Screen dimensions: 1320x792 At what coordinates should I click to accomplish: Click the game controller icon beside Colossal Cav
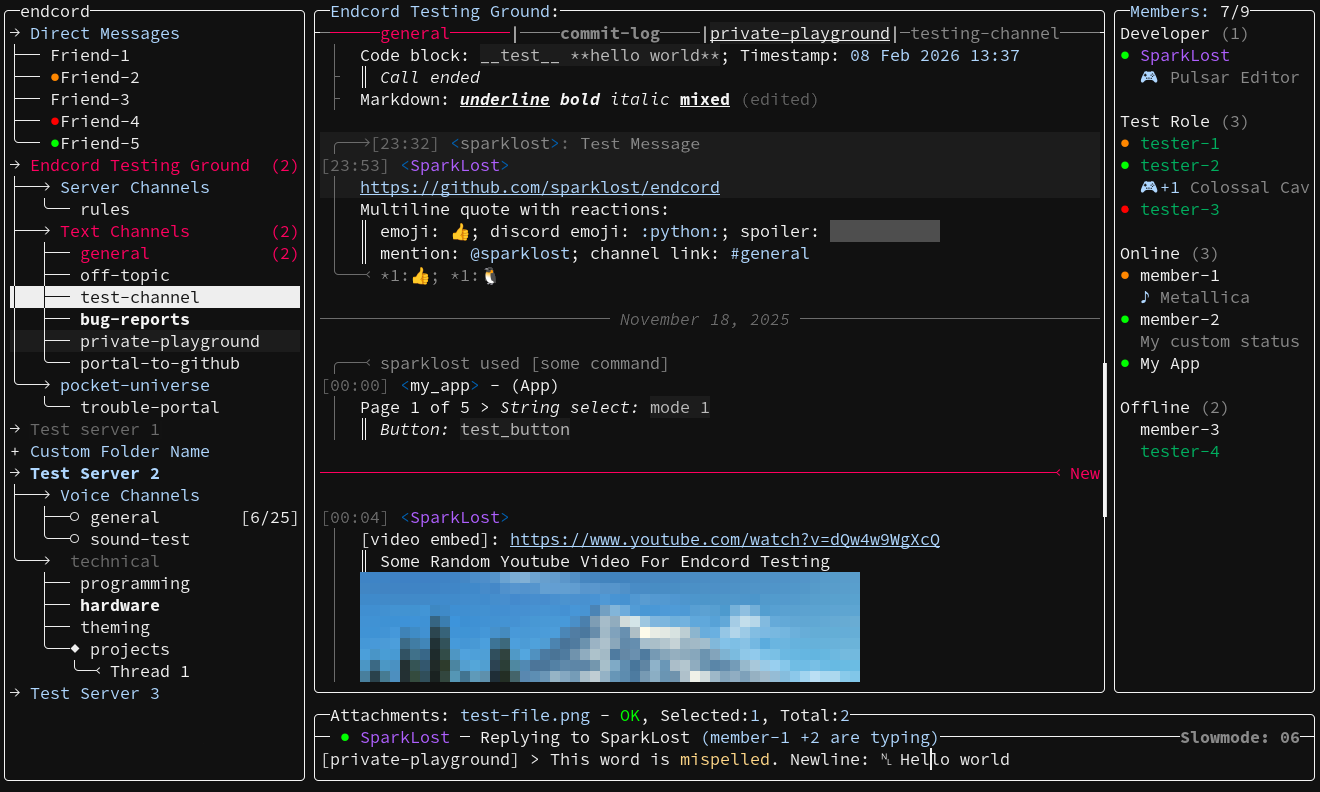(1150, 187)
